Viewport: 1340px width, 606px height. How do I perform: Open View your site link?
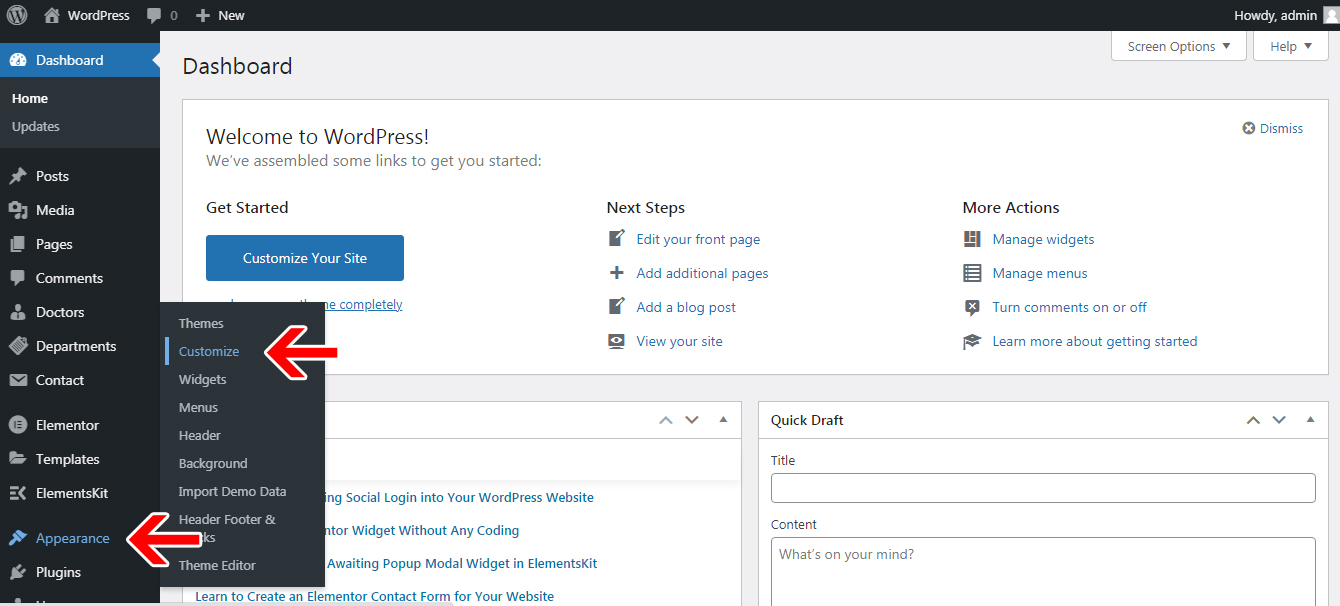679,341
